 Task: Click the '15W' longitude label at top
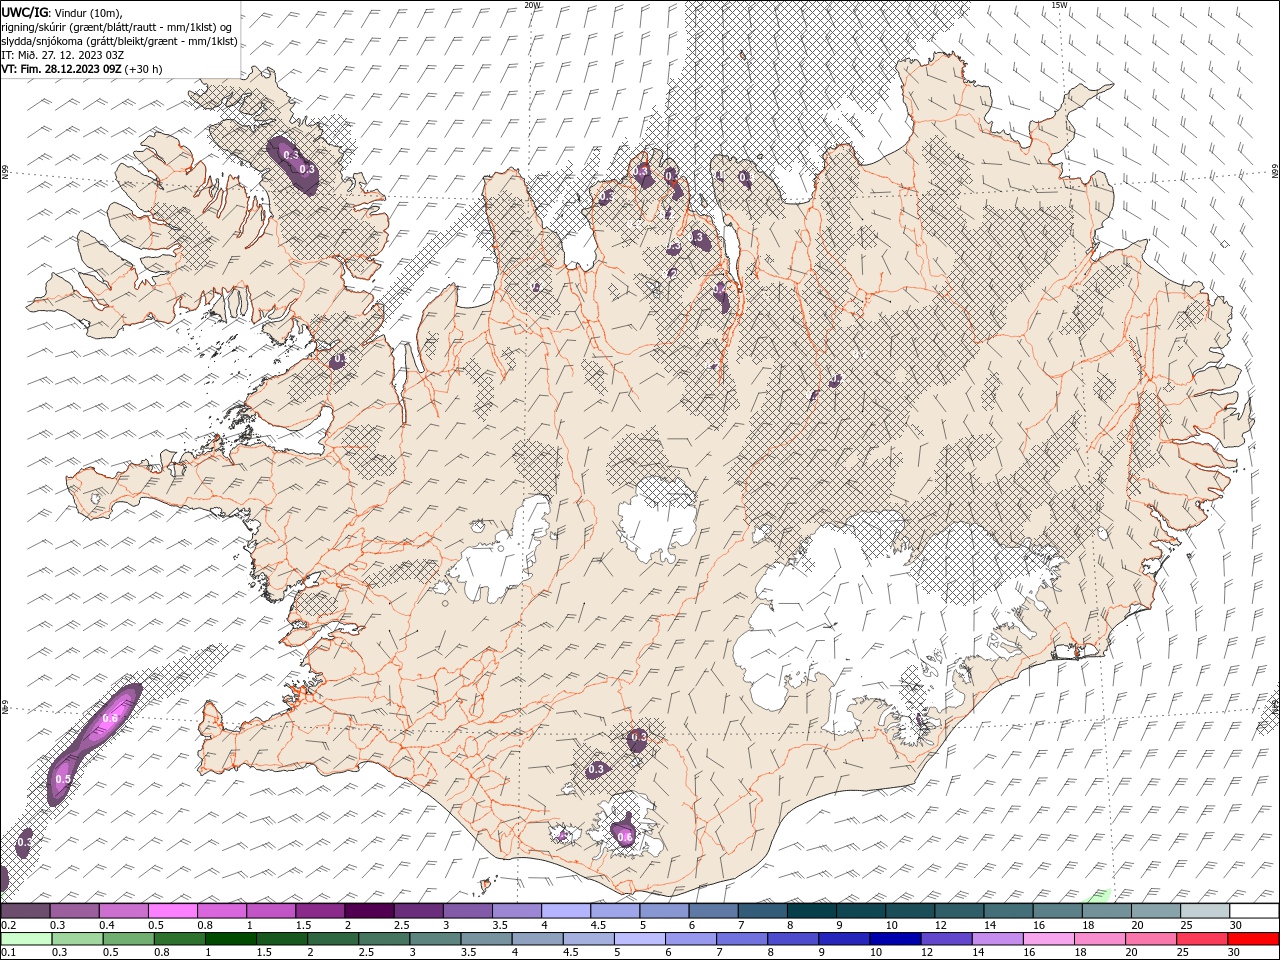pos(1059,5)
